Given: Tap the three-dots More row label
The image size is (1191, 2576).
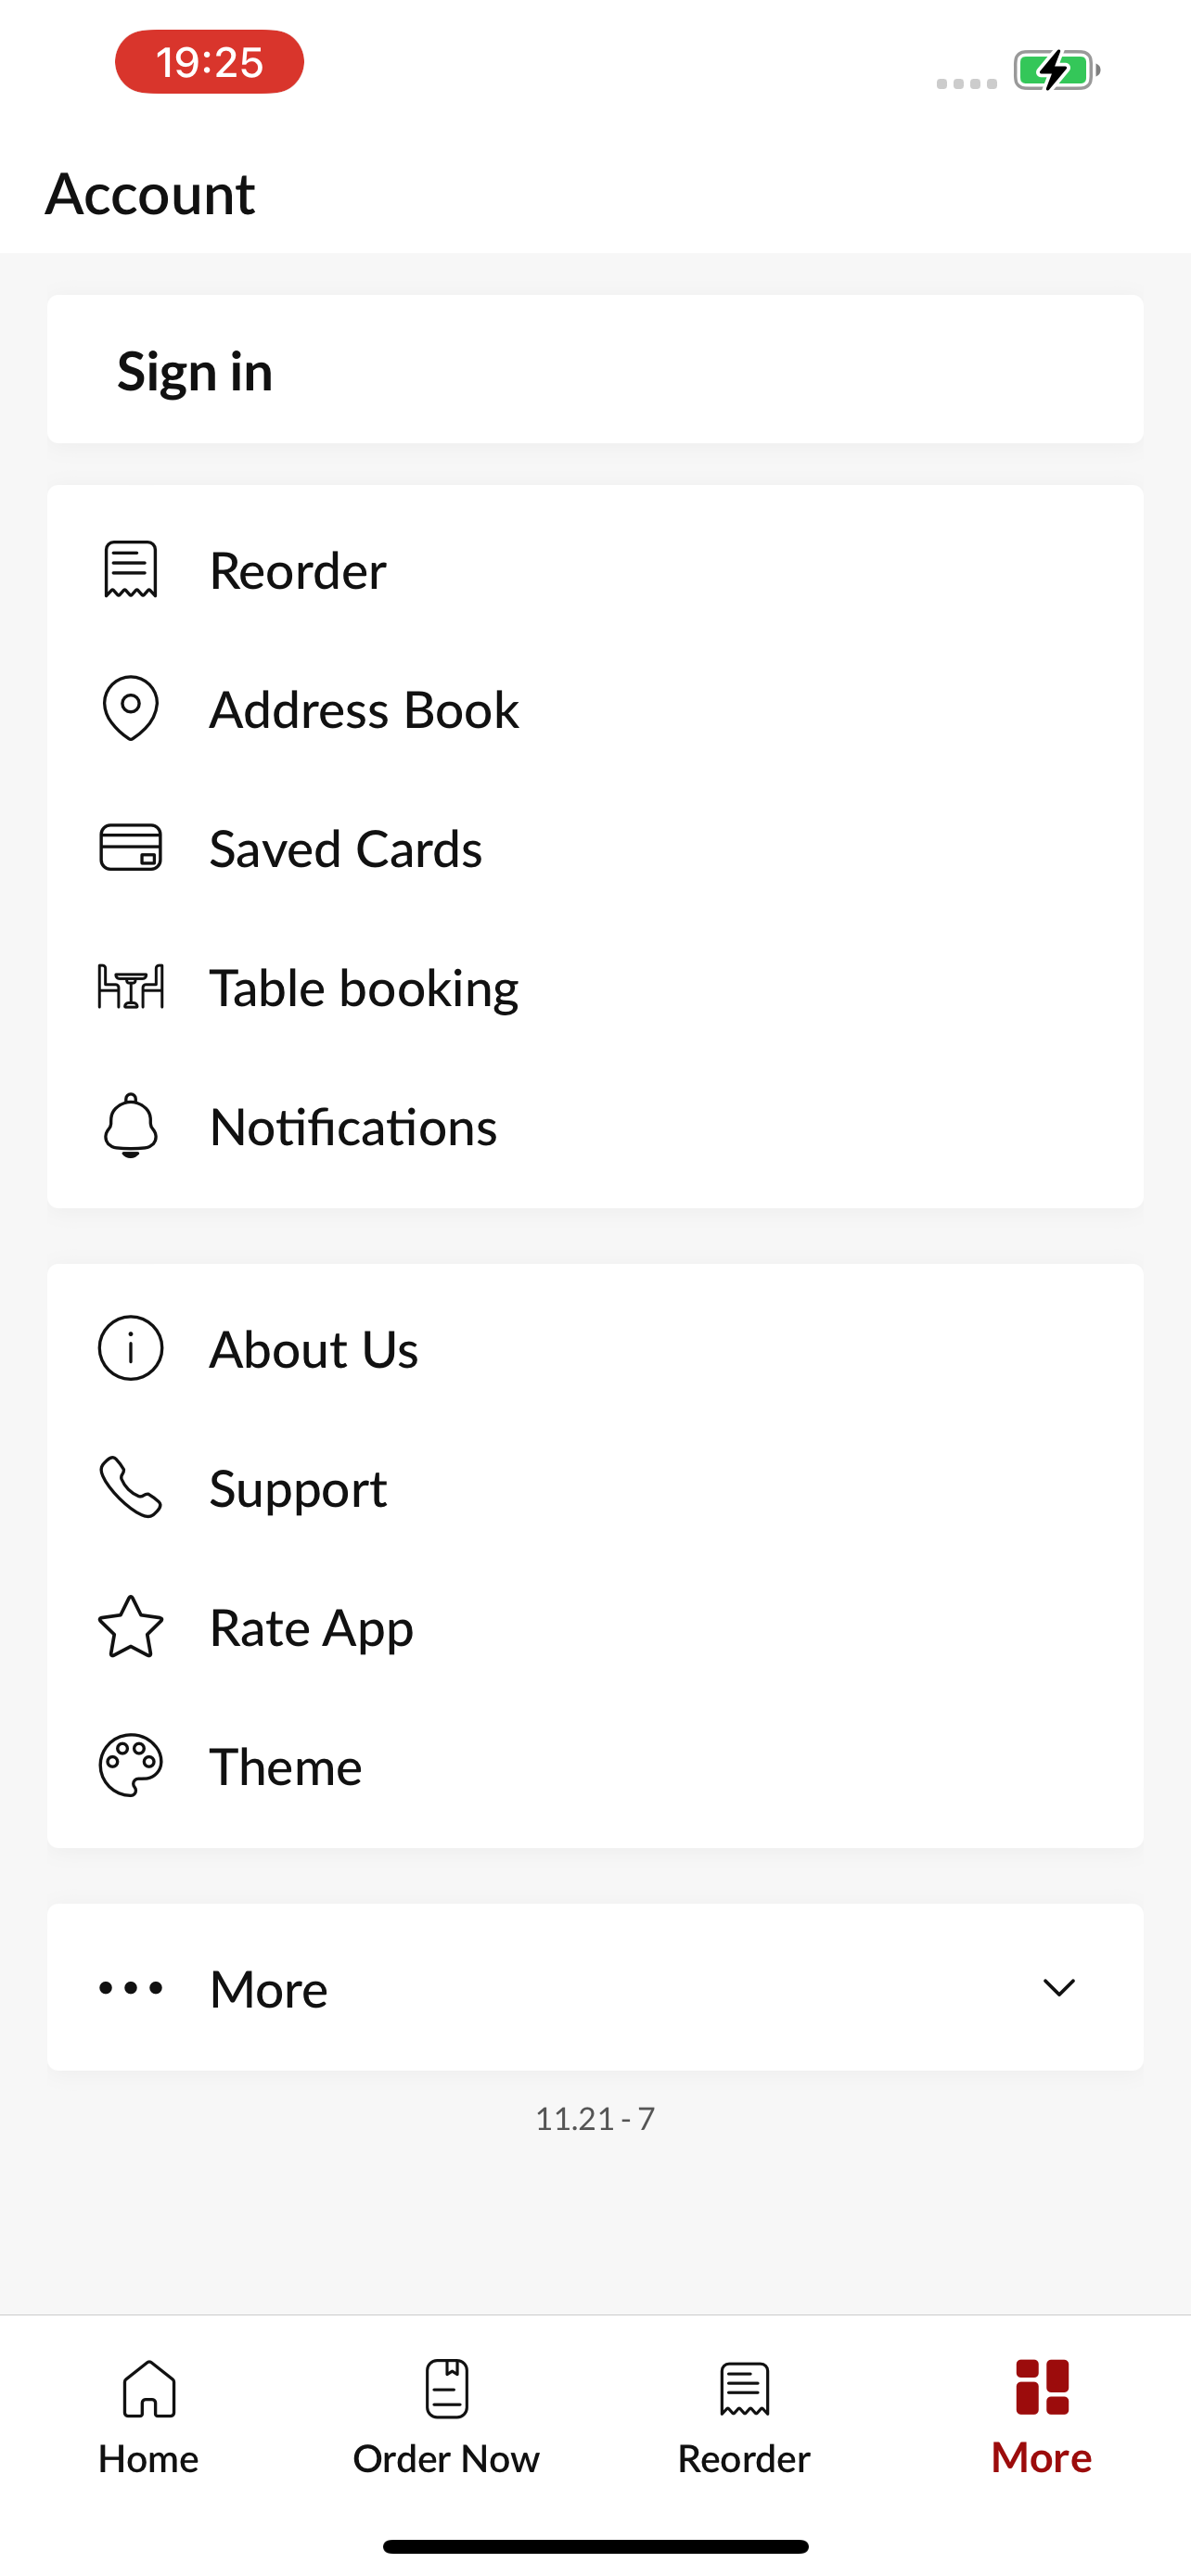Looking at the screenshot, I should (x=268, y=1988).
